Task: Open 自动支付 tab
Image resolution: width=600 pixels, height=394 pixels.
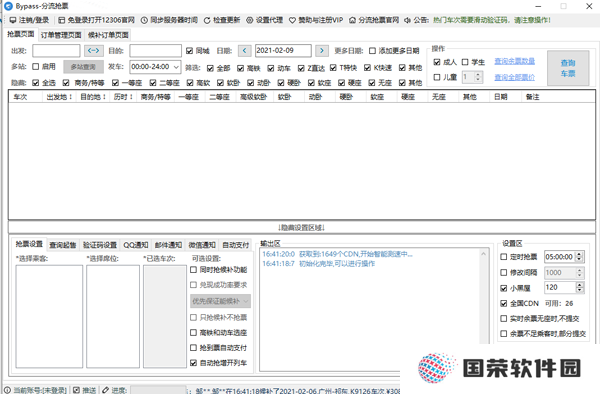Action: 235,245
